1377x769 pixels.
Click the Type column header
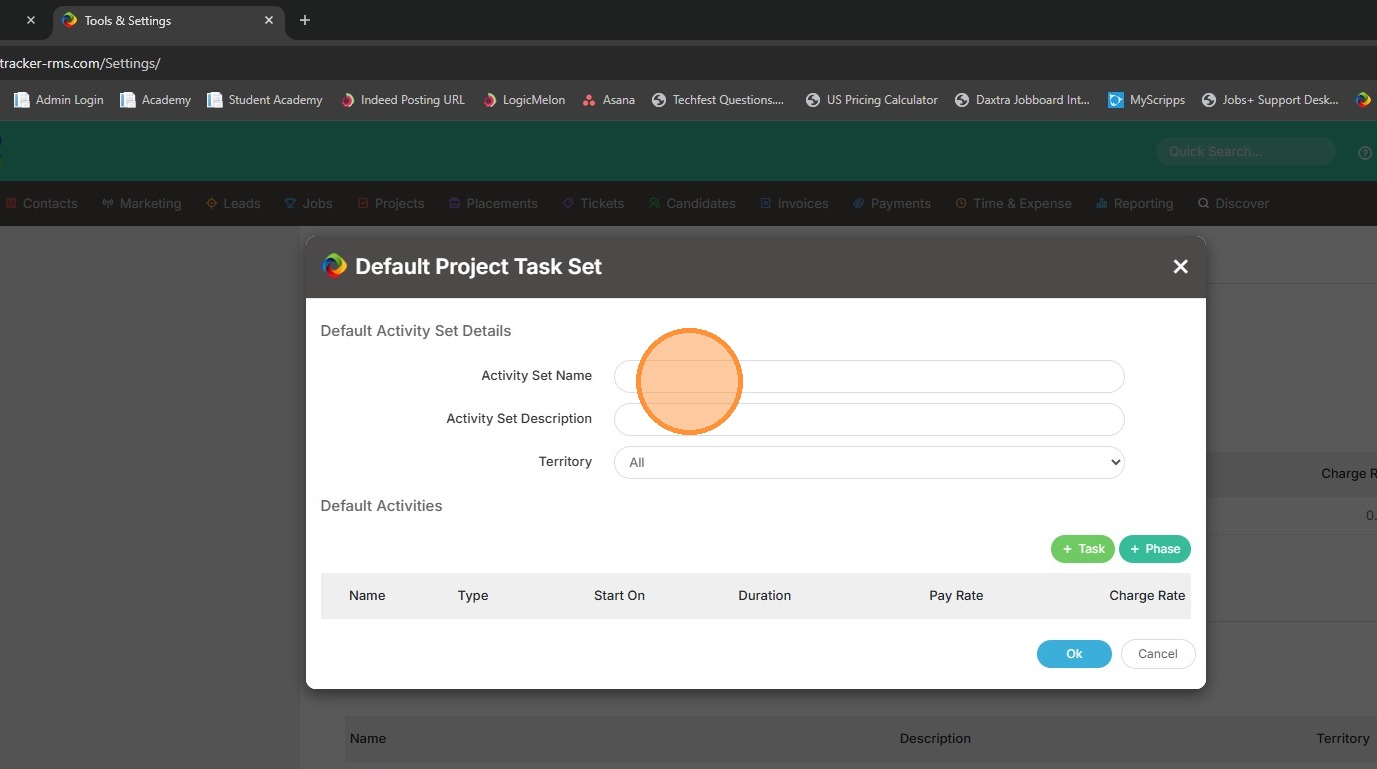click(473, 596)
